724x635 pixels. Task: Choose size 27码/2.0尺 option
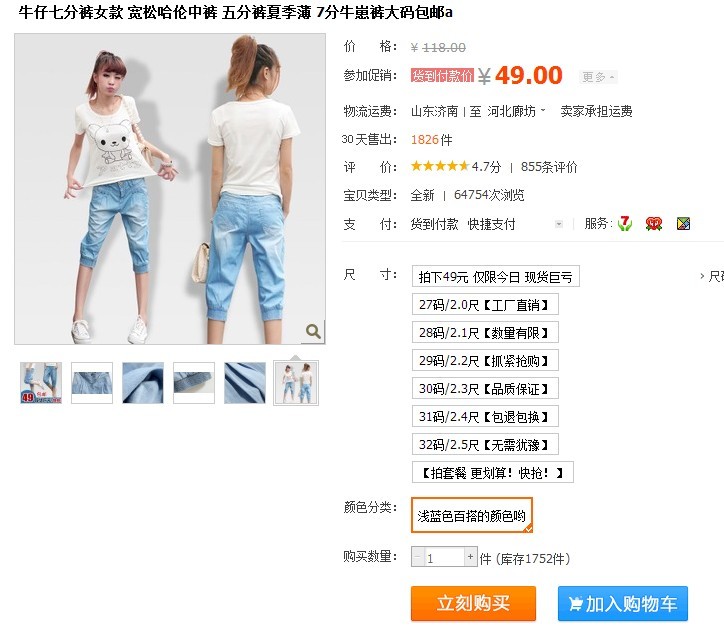pyautogui.click(x=485, y=305)
